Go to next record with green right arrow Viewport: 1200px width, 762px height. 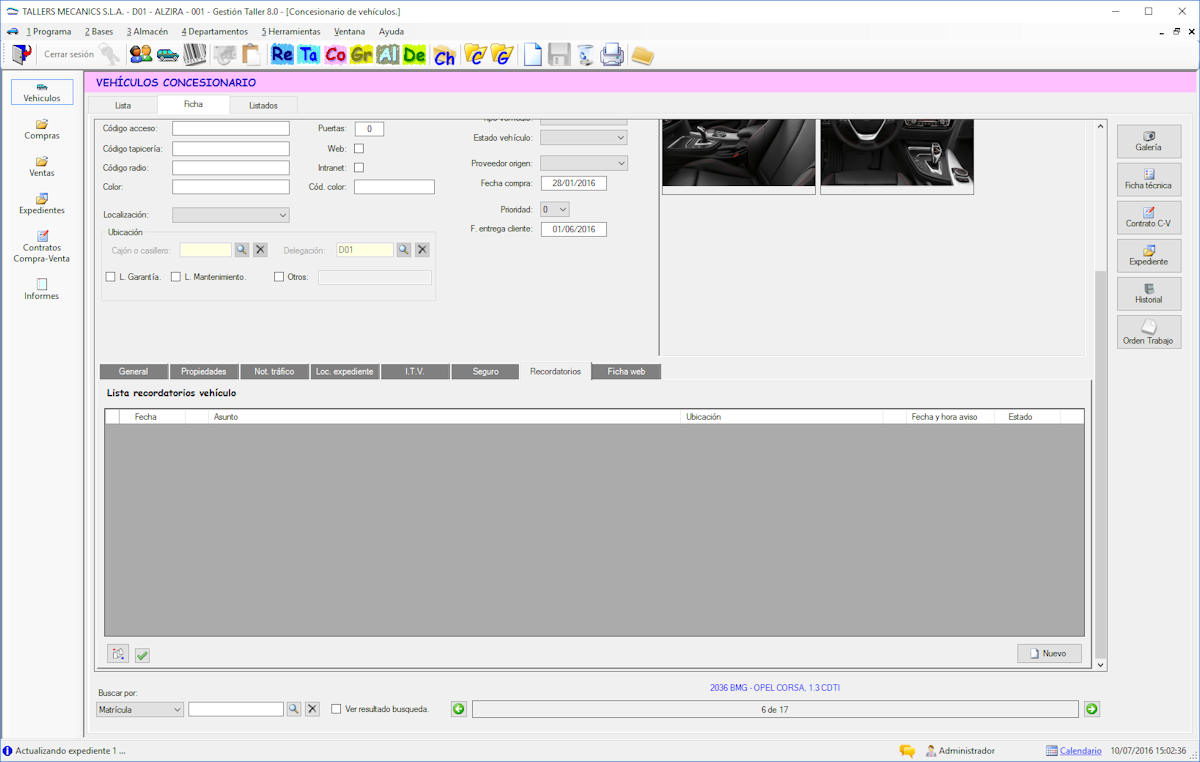1092,709
